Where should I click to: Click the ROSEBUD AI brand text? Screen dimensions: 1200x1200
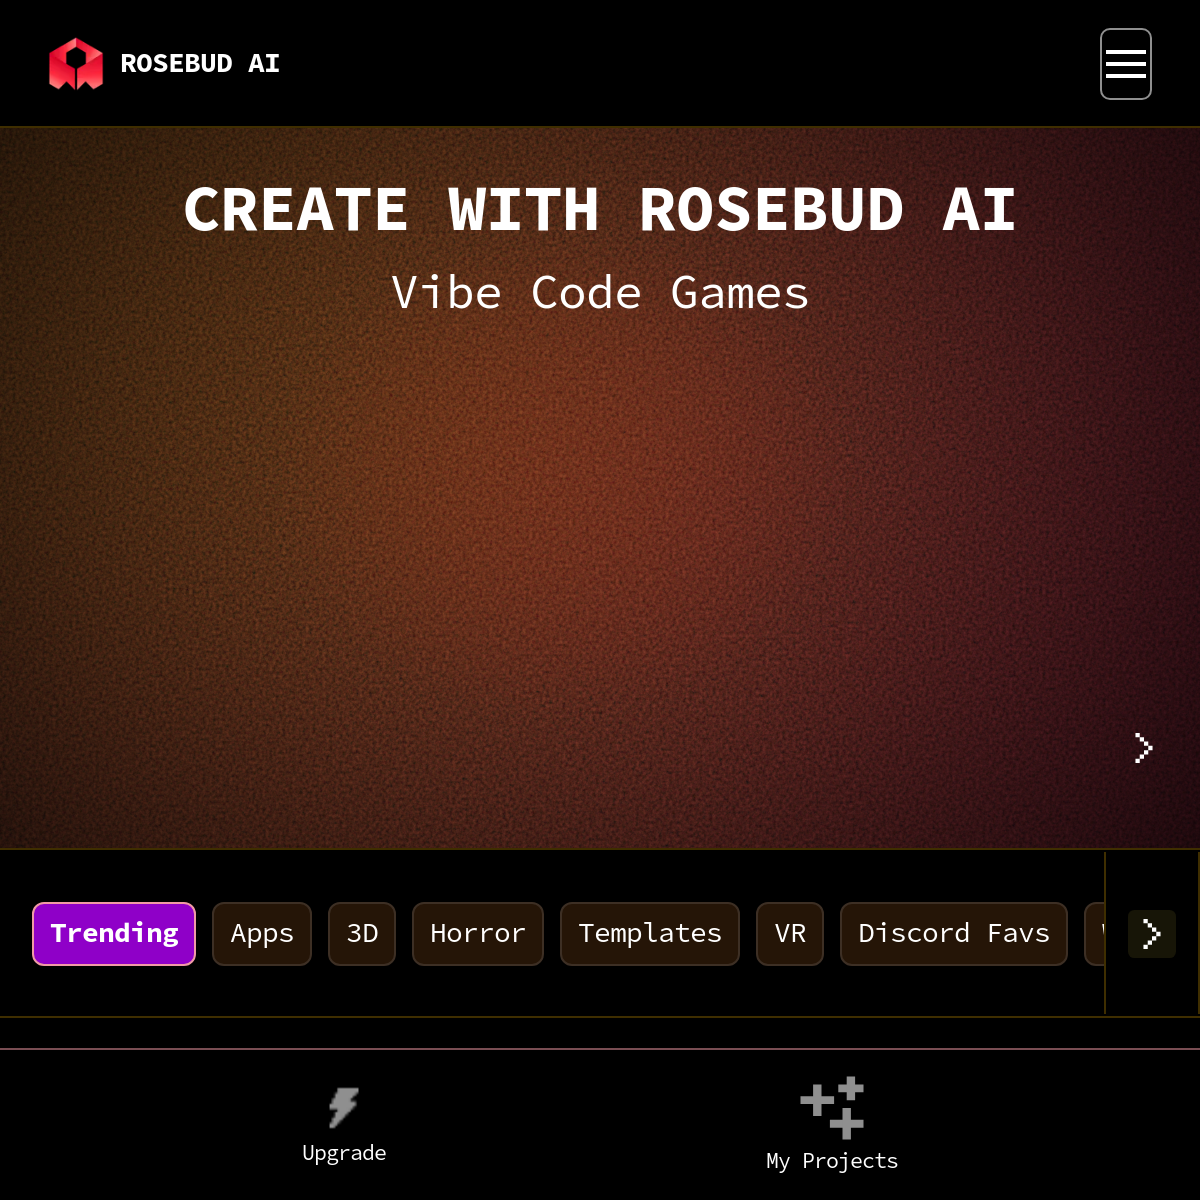pyautogui.click(x=200, y=64)
